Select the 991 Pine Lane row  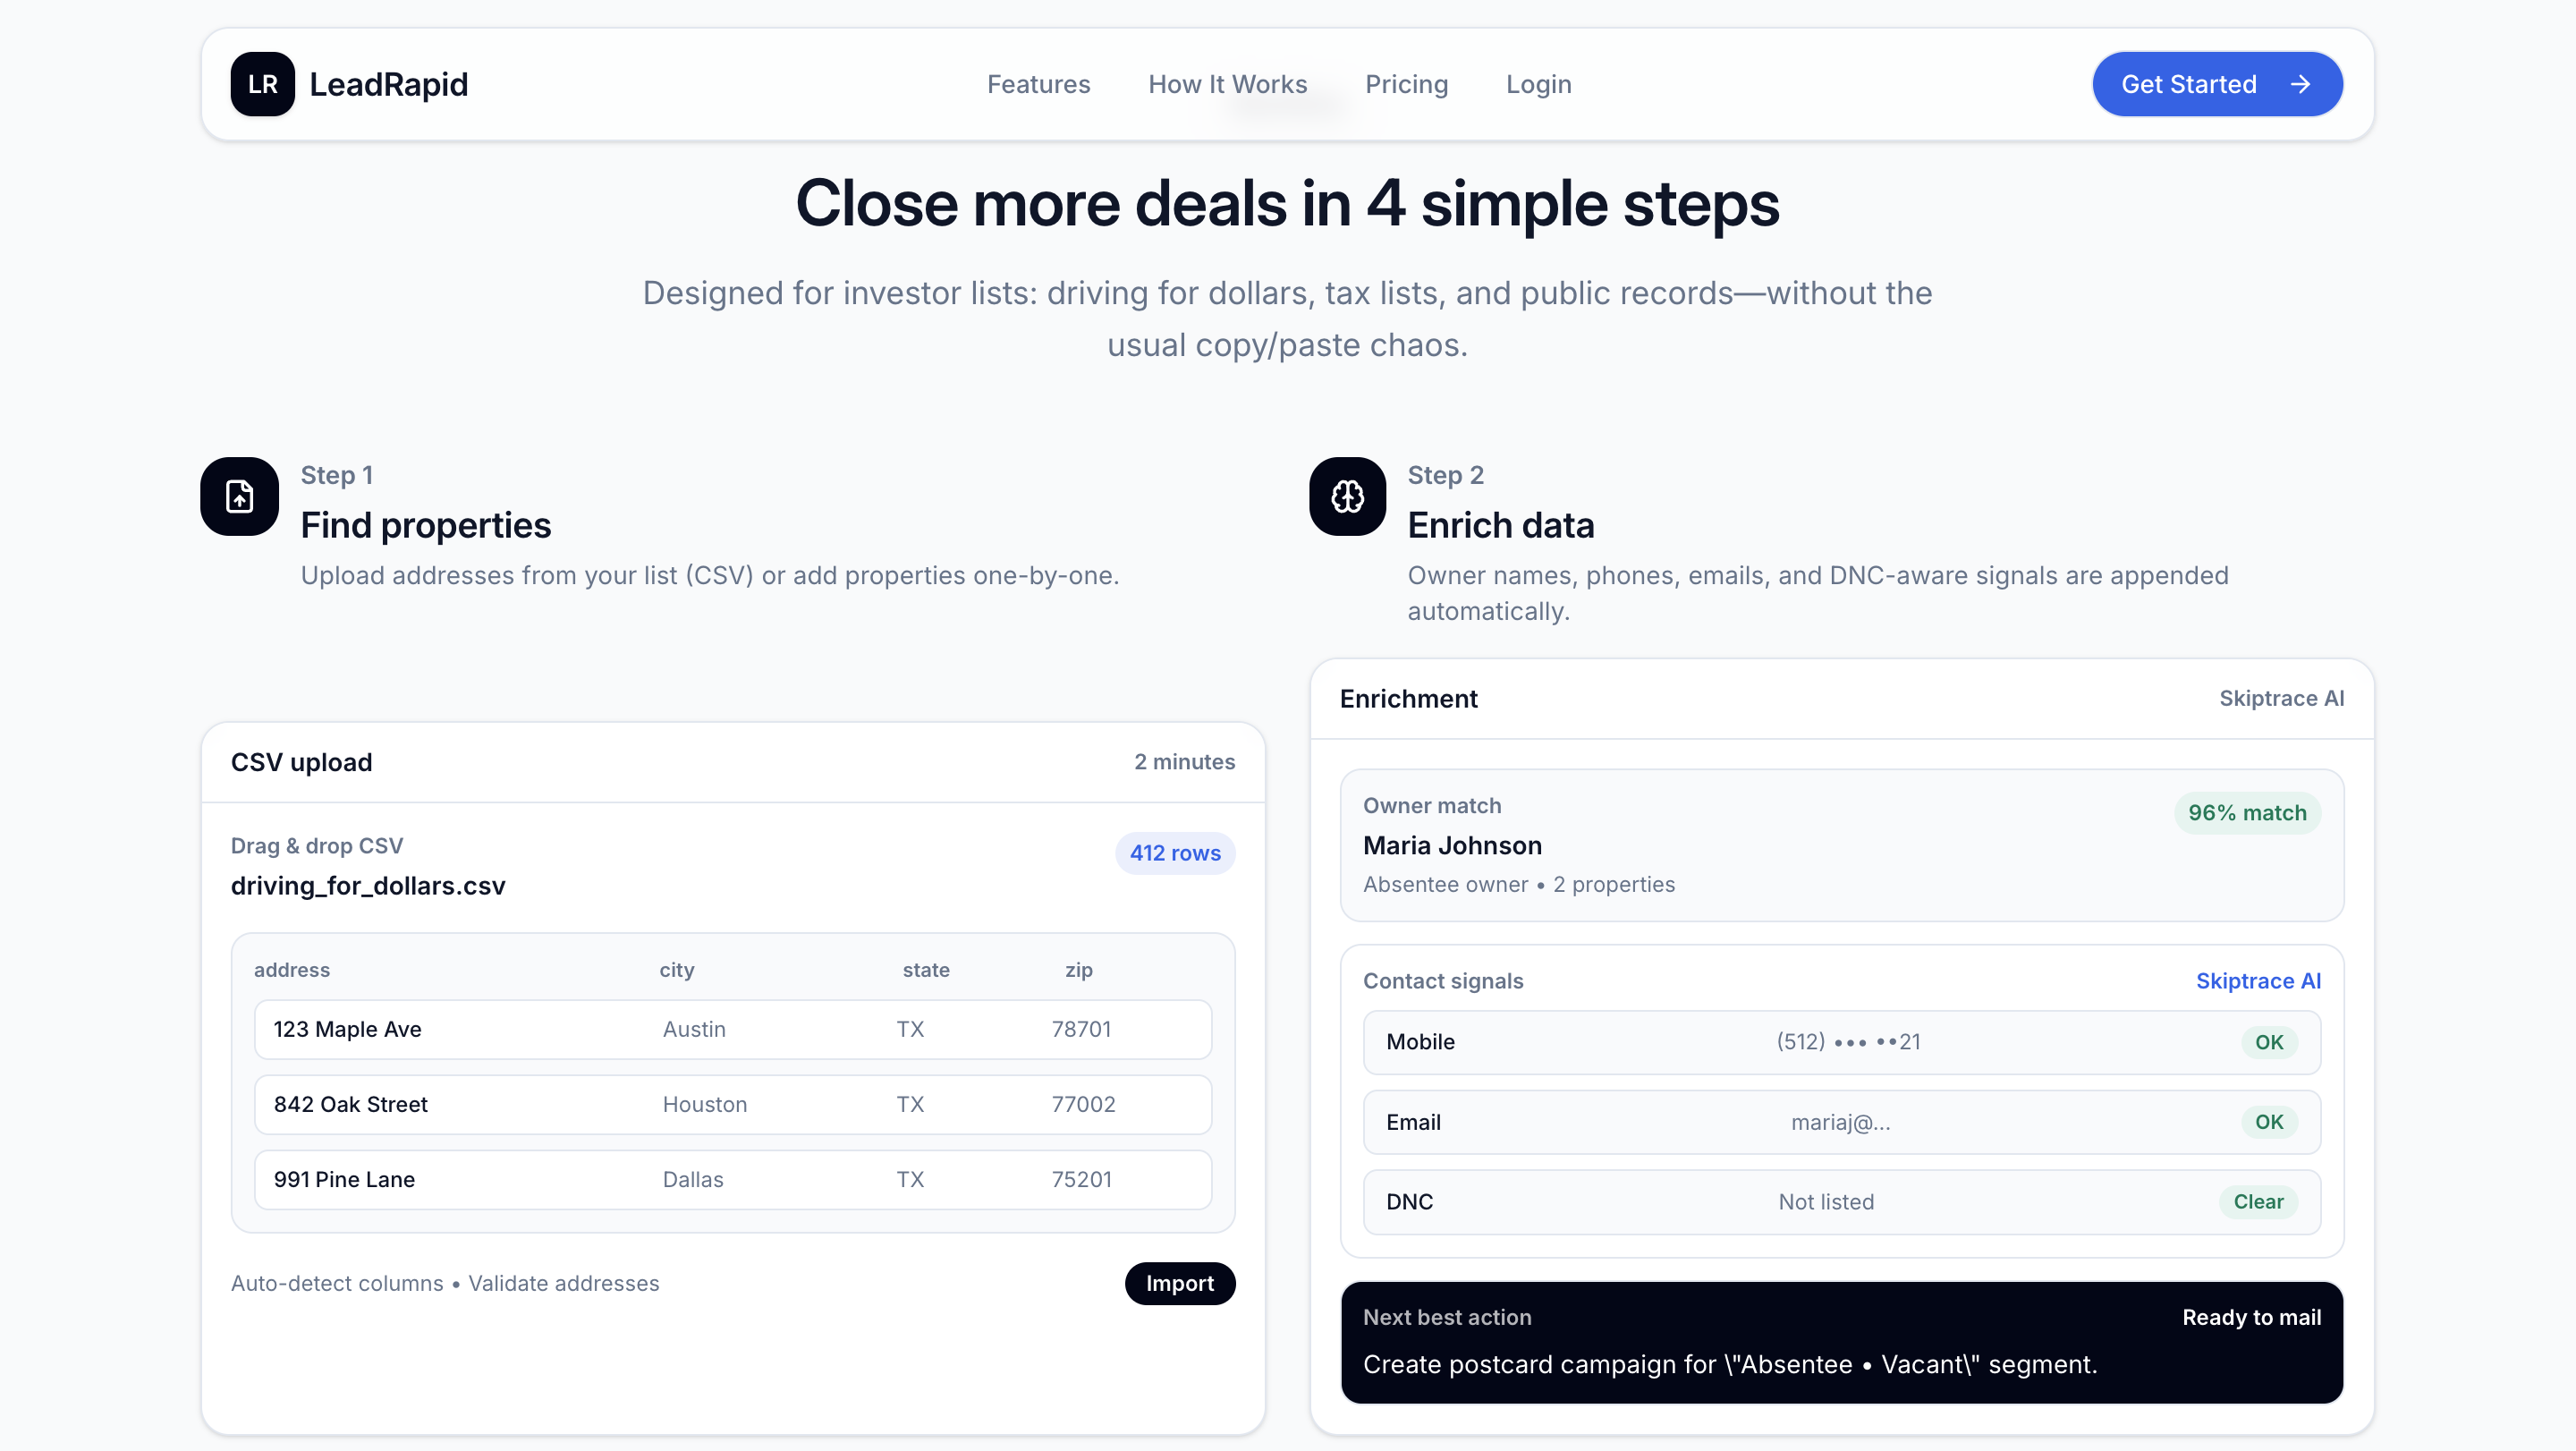pos(732,1179)
